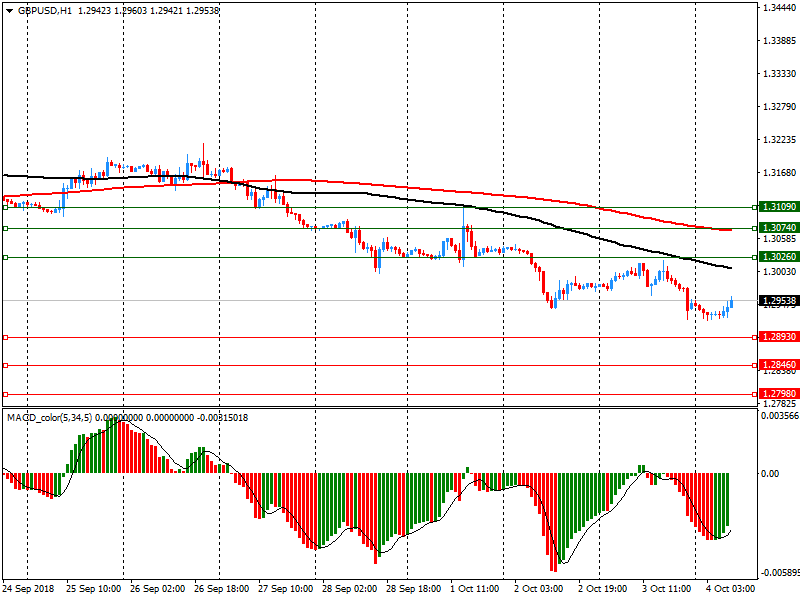Viewport: 800px width, 600px height.
Task: Select the red 1.27980 support price tag
Action: [x=778, y=394]
